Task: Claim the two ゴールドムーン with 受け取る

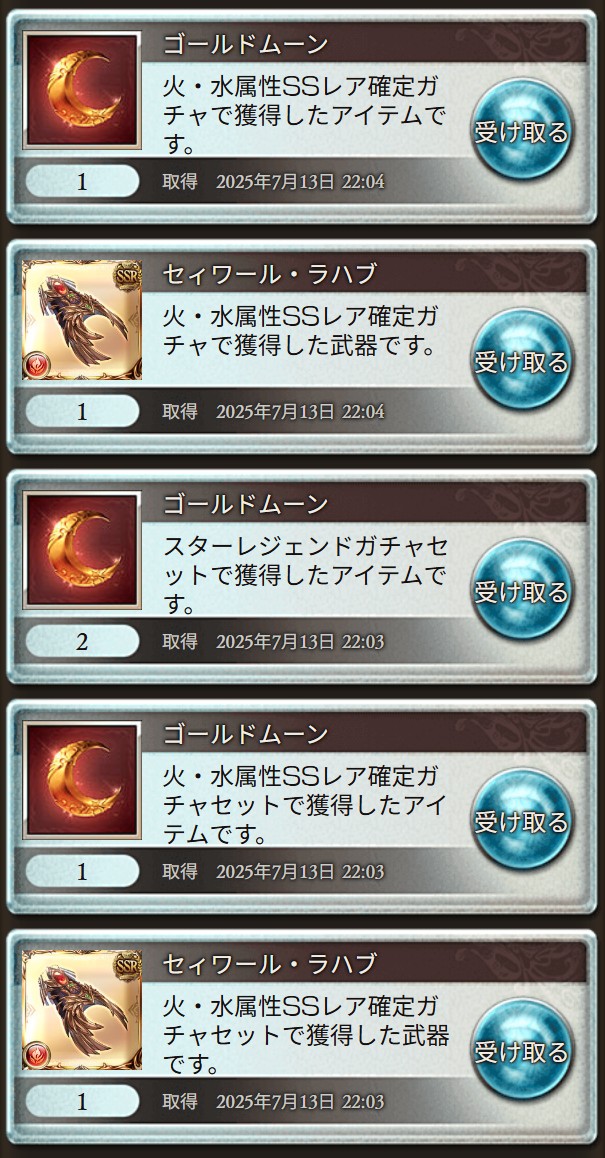Action: pyautogui.click(x=522, y=590)
